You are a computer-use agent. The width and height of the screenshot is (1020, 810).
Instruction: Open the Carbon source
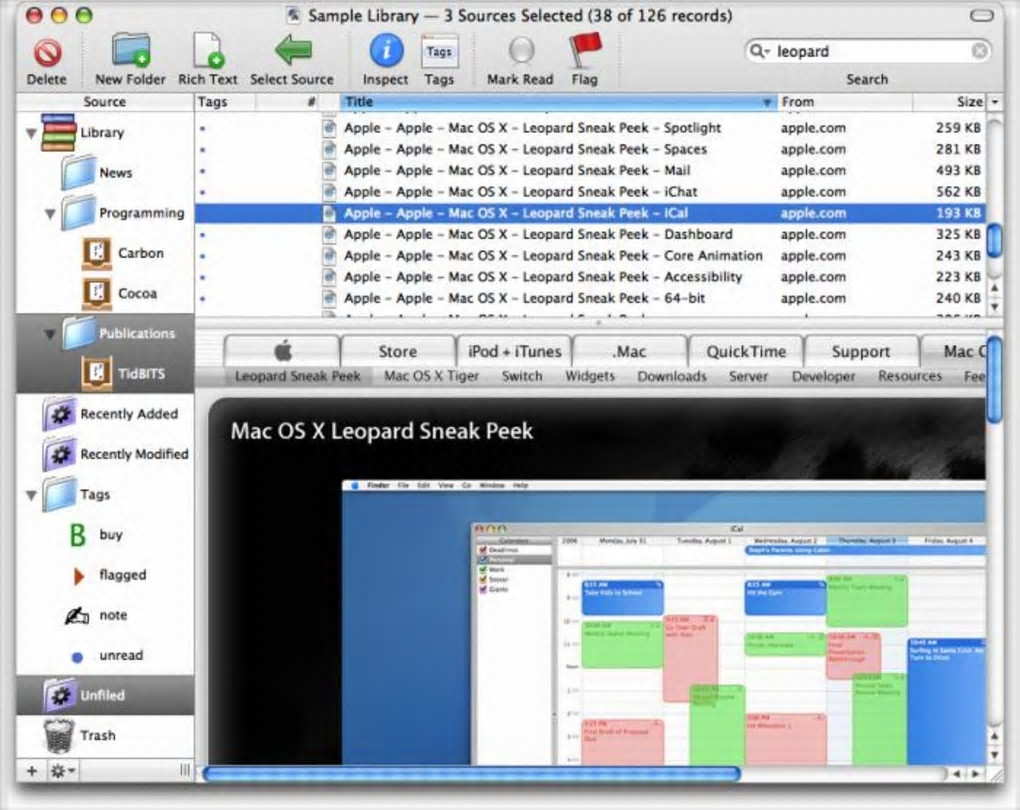(x=97, y=253)
